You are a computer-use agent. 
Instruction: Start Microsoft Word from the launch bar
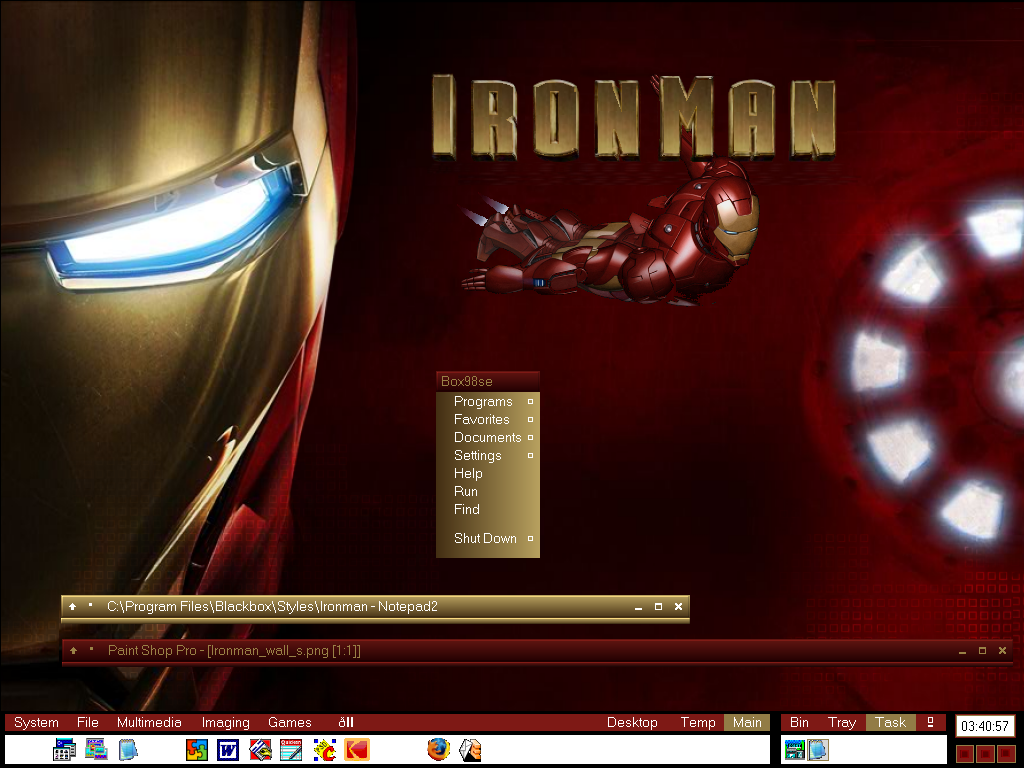(228, 749)
